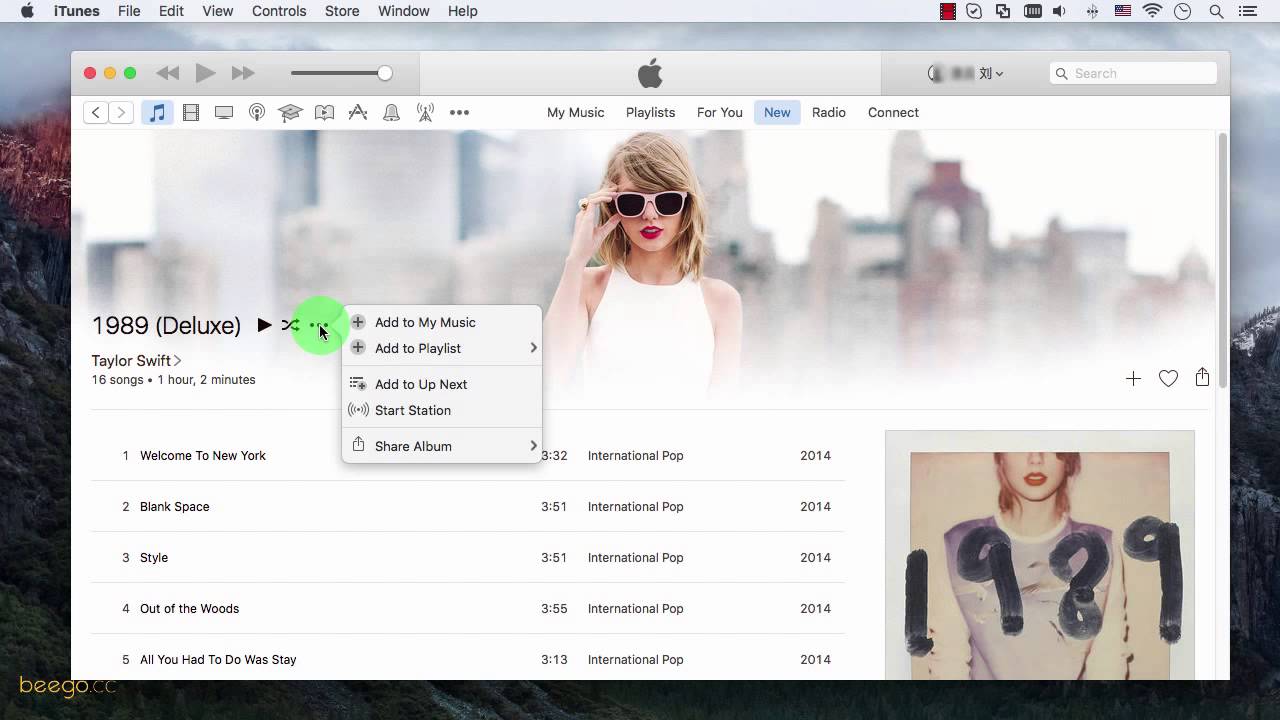This screenshot has height=720, width=1280.
Task: Open the iTunes U graduation cap icon
Action: pos(290,112)
